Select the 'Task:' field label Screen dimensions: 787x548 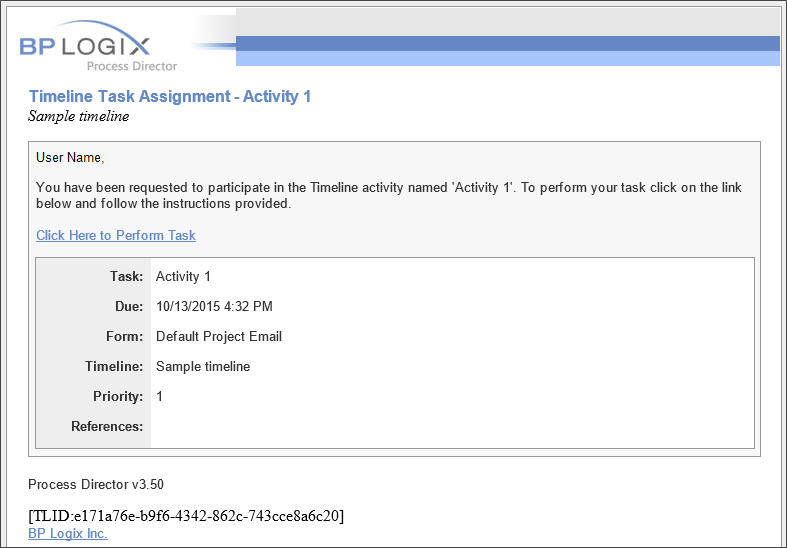pyautogui.click(x=126, y=276)
